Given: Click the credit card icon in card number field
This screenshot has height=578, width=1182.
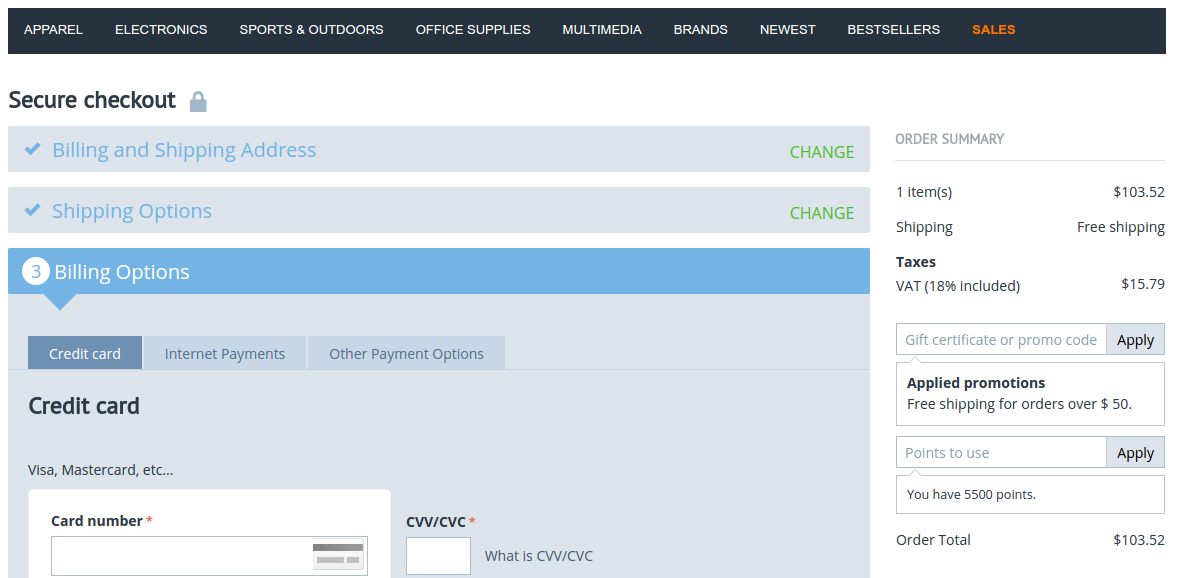Looking at the screenshot, I should click(338, 555).
